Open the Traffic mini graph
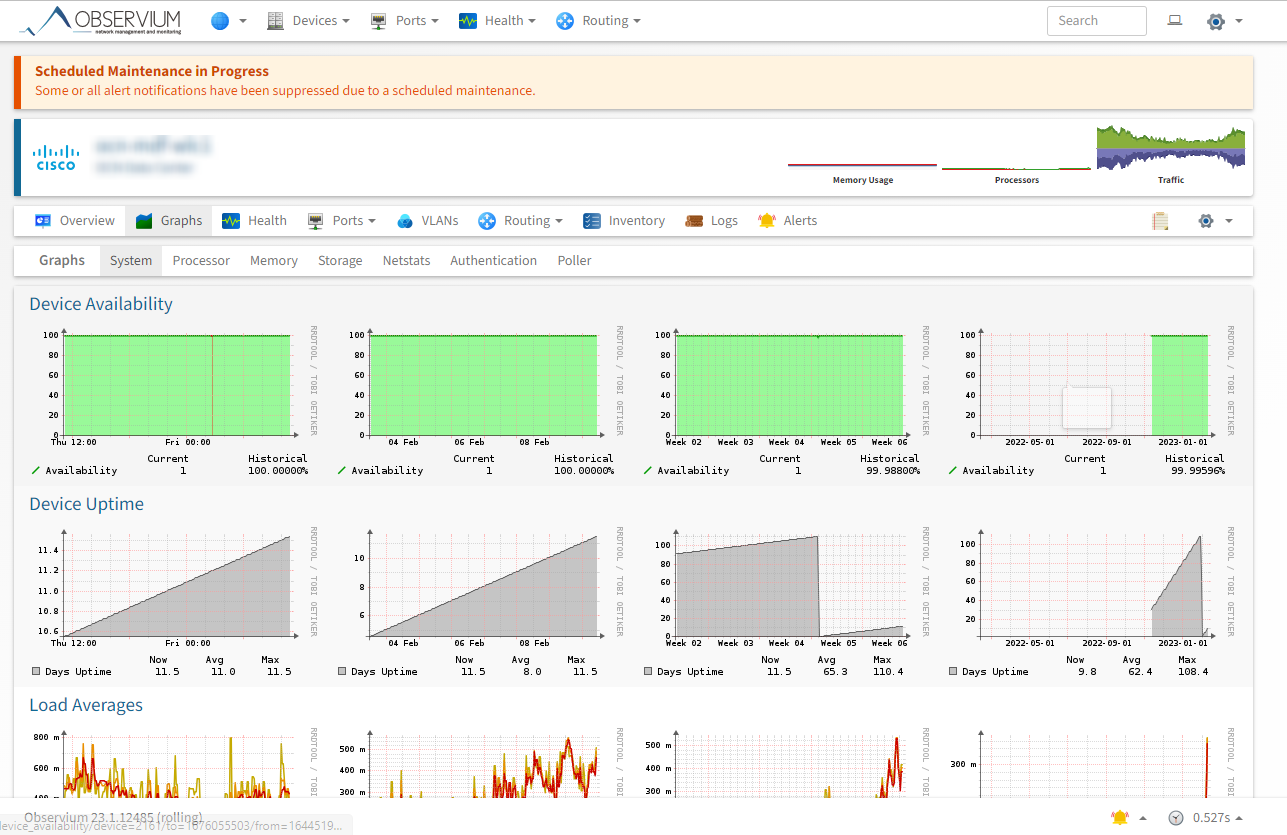This screenshot has height=835, width=1287. coord(1171,156)
